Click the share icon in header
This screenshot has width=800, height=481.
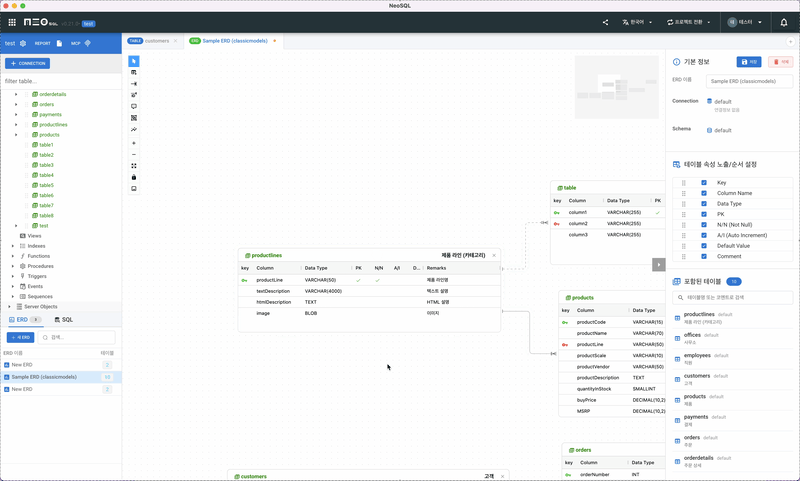[x=605, y=22]
